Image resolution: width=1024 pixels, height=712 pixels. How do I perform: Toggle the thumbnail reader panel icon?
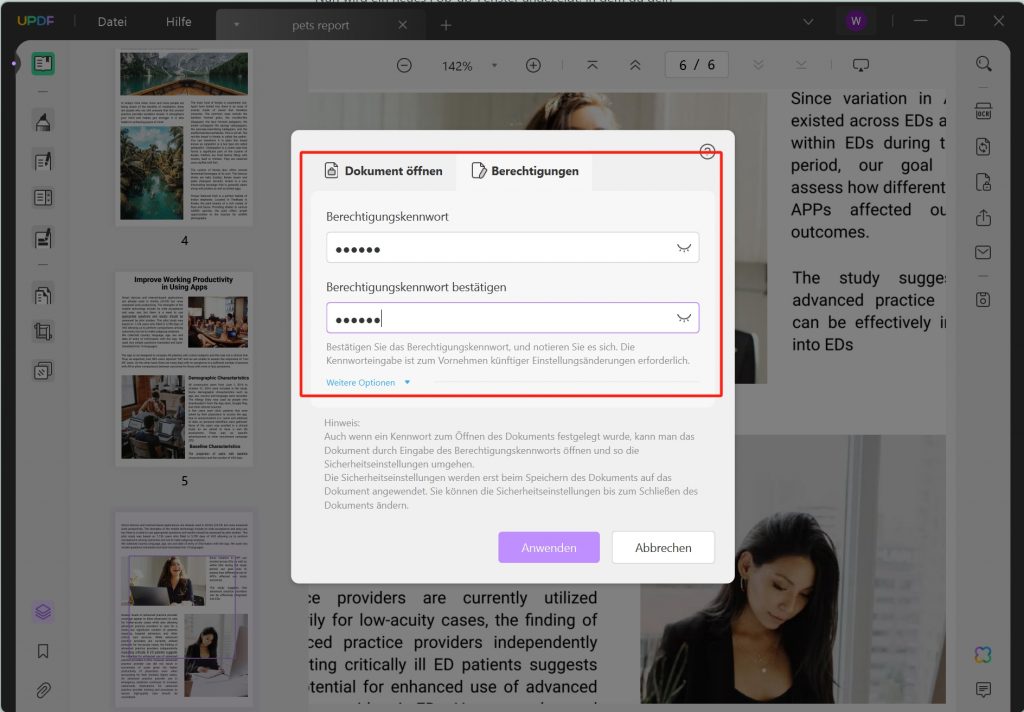43,63
